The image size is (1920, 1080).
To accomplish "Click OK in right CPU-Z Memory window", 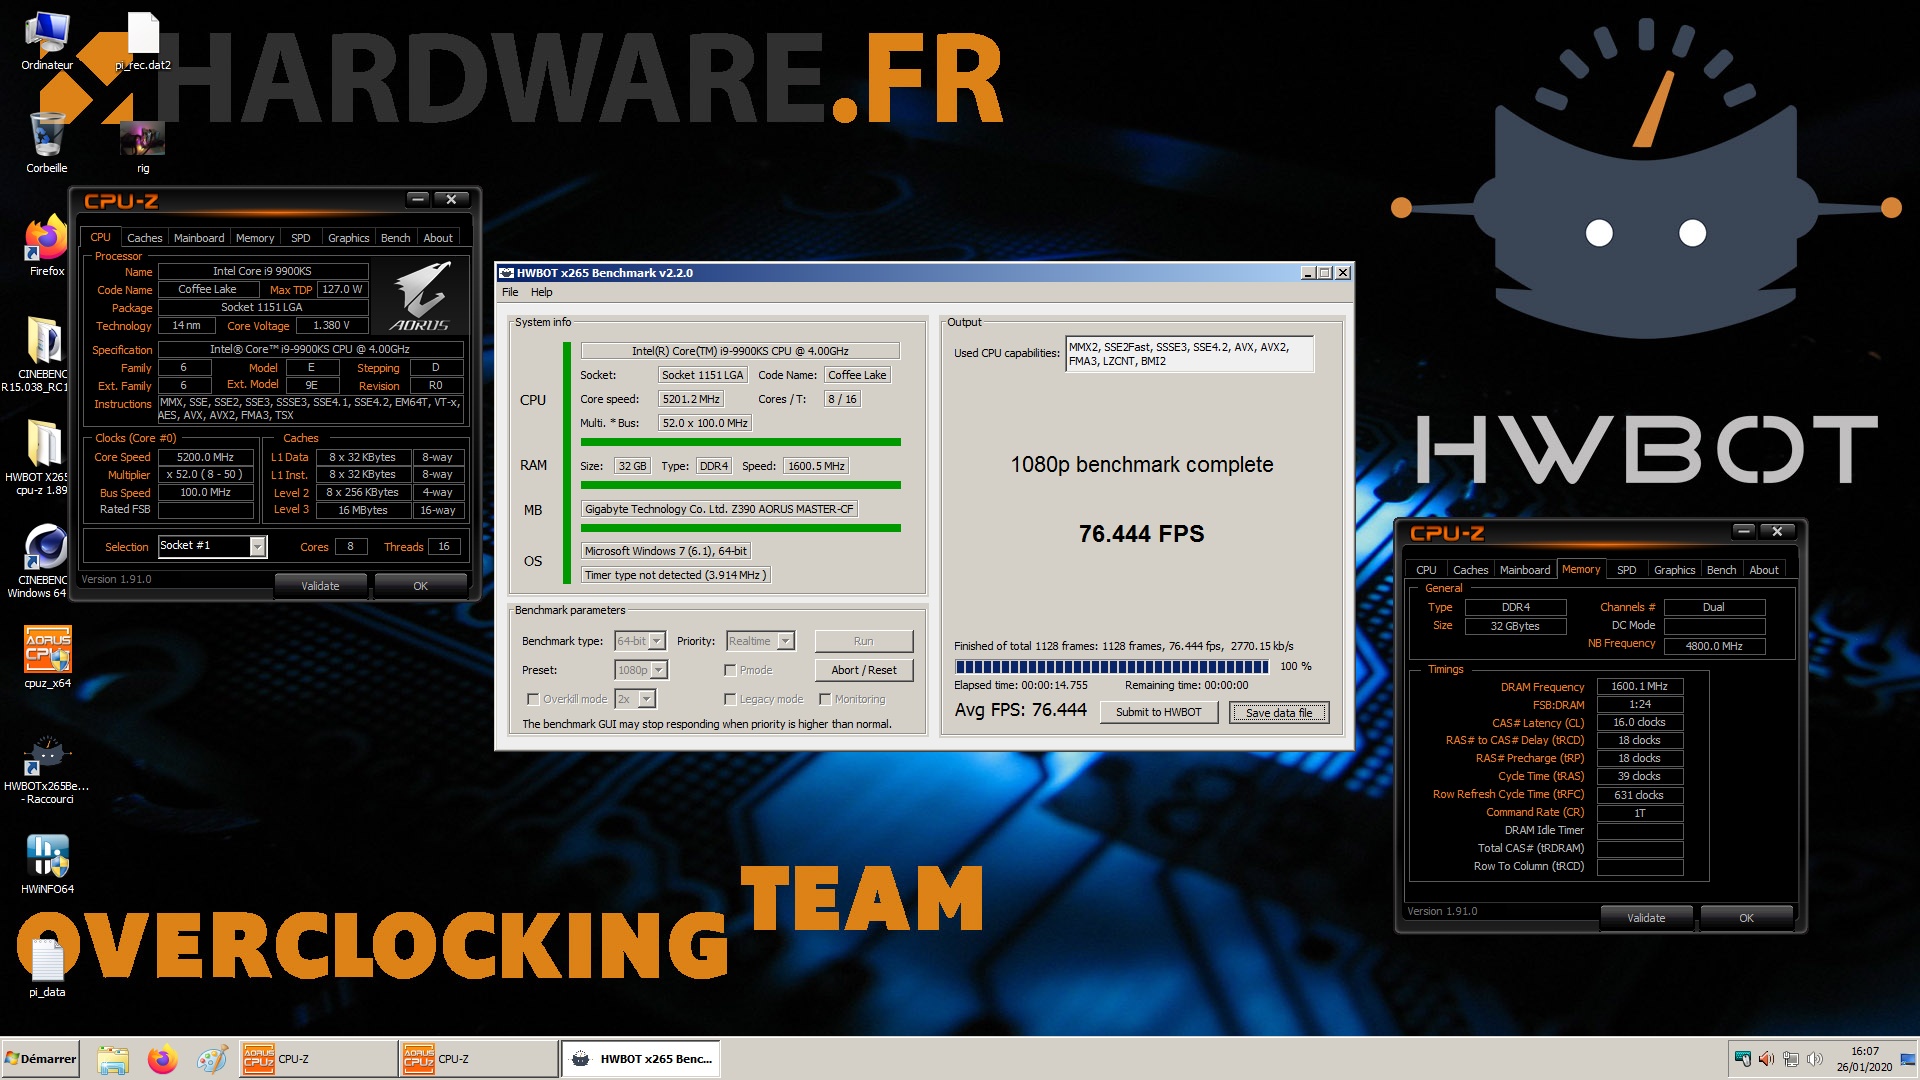I will [1746, 918].
